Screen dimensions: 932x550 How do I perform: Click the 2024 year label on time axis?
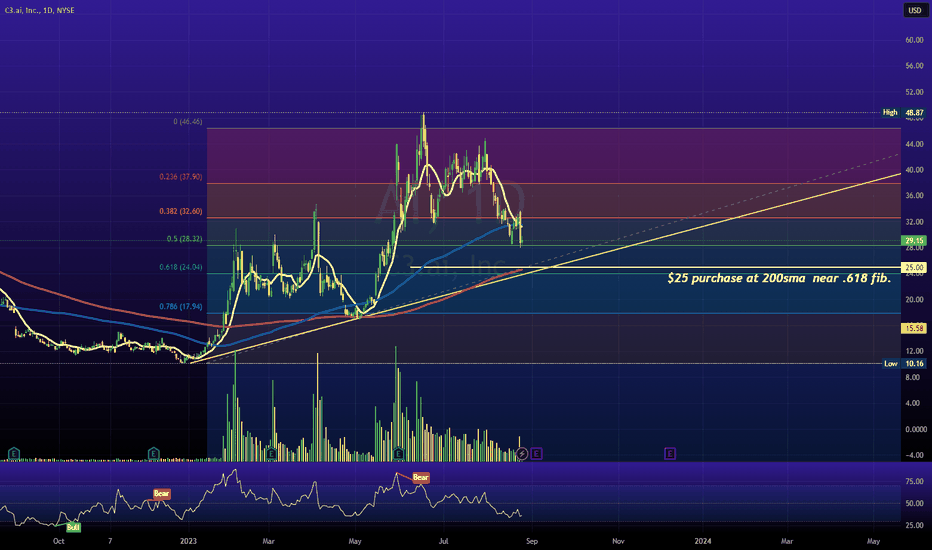click(x=703, y=541)
